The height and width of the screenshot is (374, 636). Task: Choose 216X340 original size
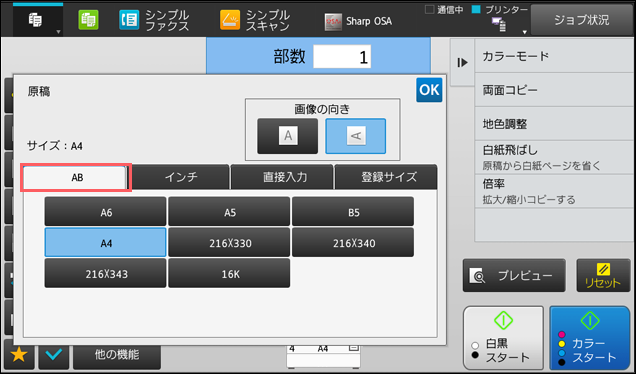(x=353, y=242)
